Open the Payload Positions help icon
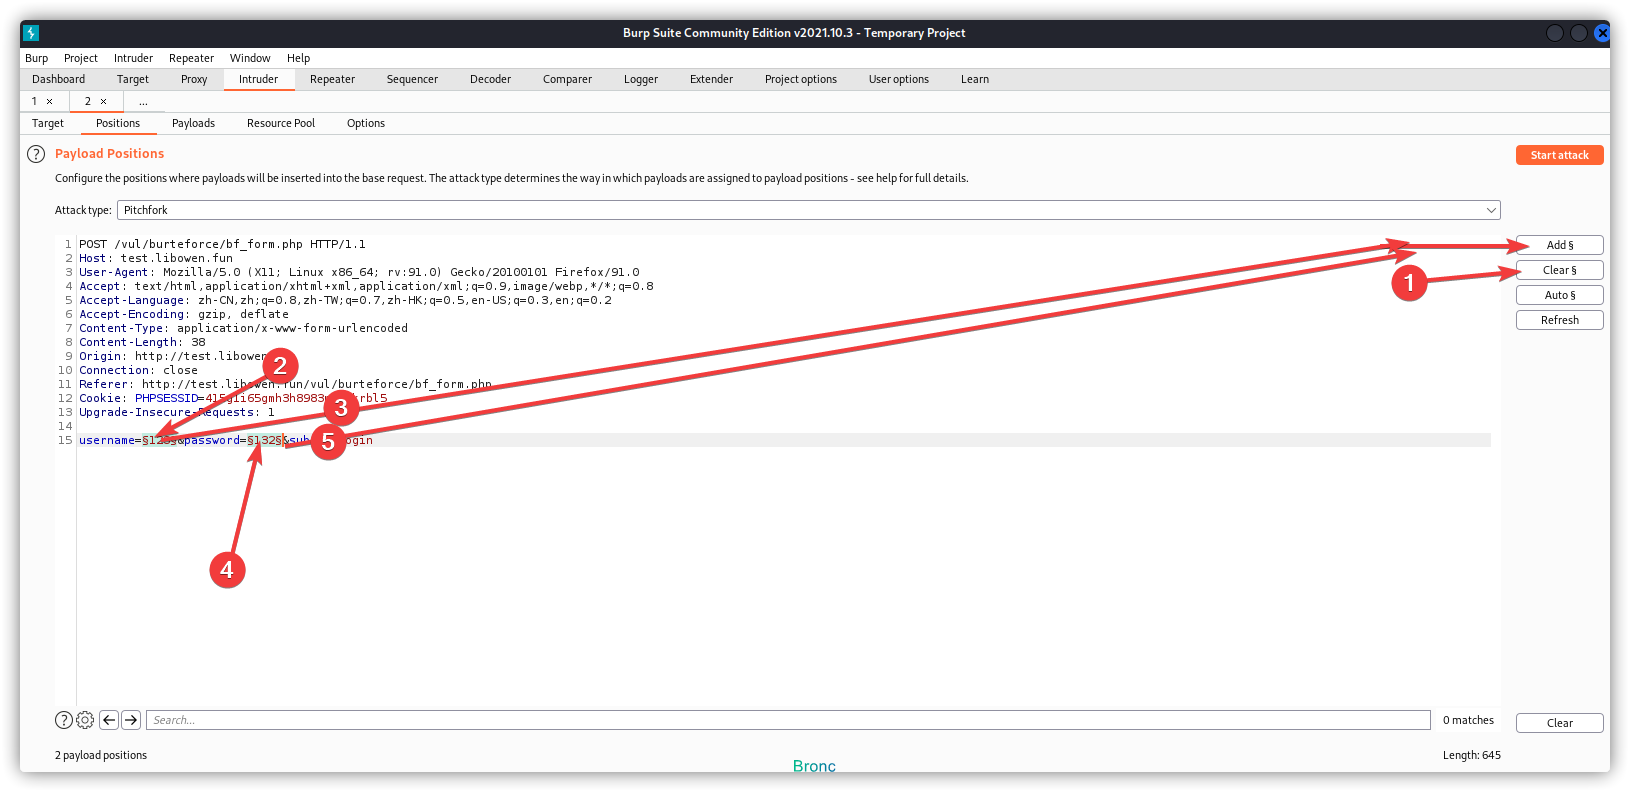The width and height of the screenshot is (1630, 792). [x=36, y=154]
